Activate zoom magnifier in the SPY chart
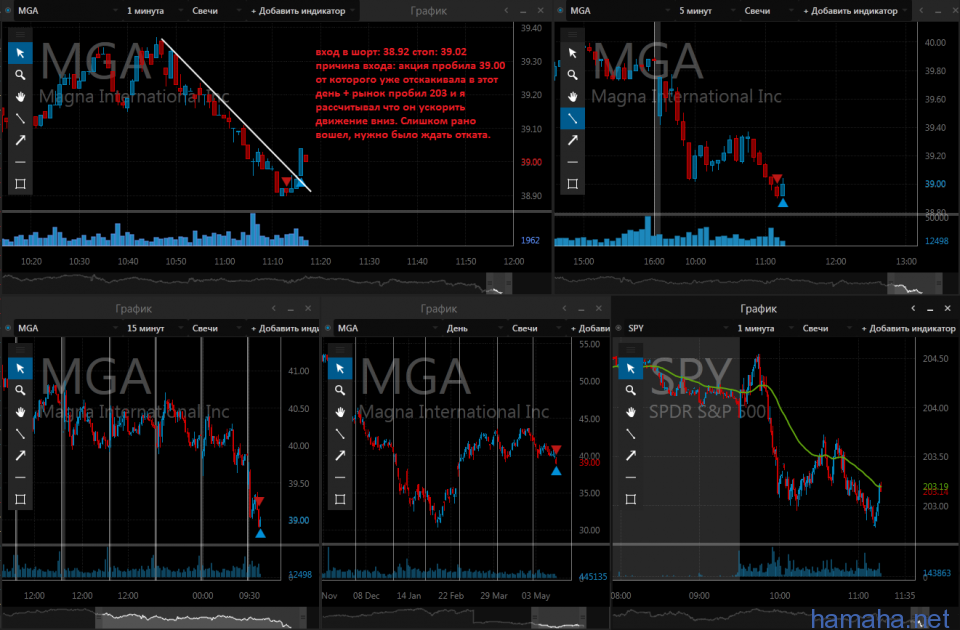 tap(631, 390)
